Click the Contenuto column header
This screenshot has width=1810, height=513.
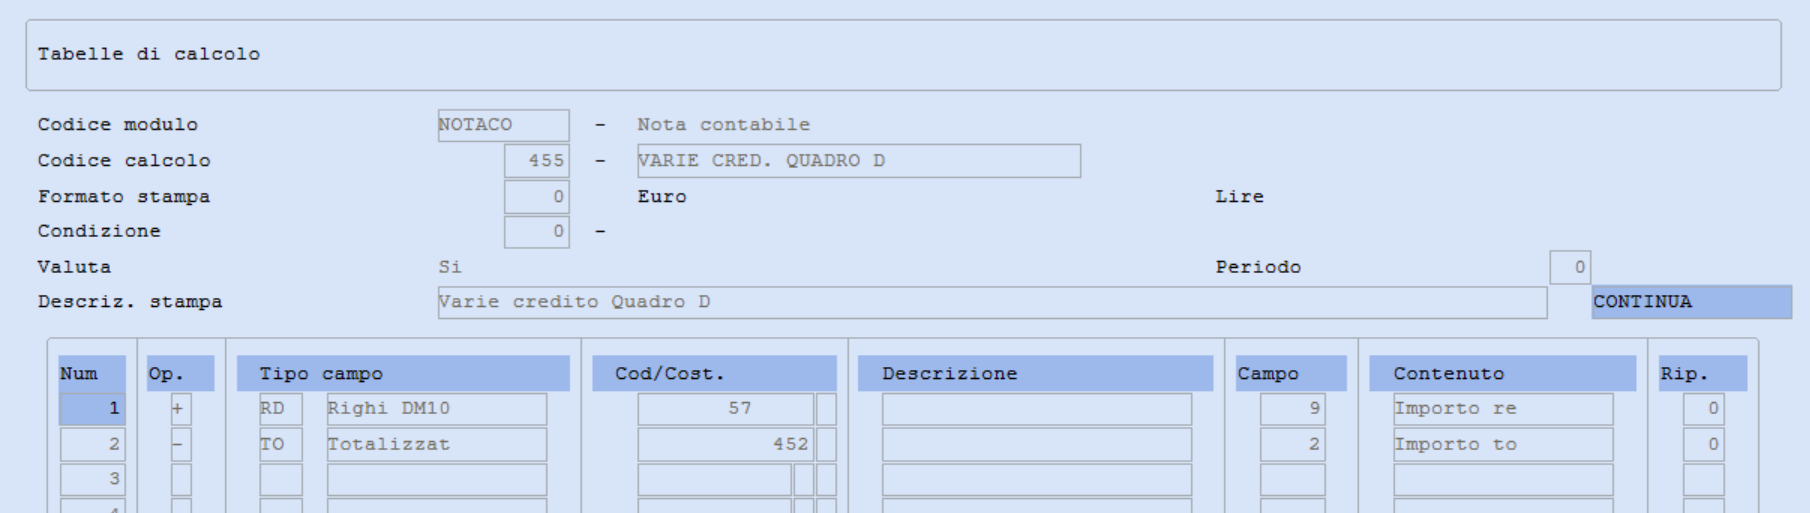pyautogui.click(x=1502, y=373)
